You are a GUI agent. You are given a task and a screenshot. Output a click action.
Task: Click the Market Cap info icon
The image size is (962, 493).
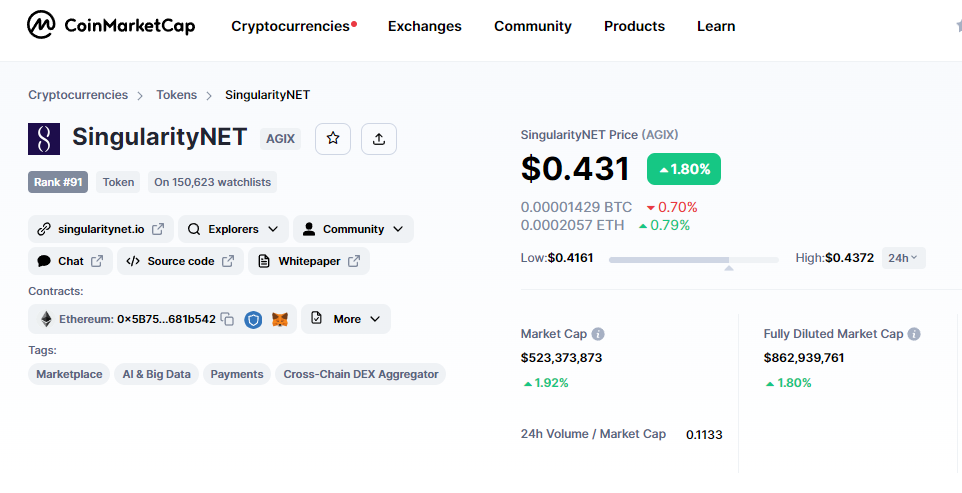pos(598,334)
